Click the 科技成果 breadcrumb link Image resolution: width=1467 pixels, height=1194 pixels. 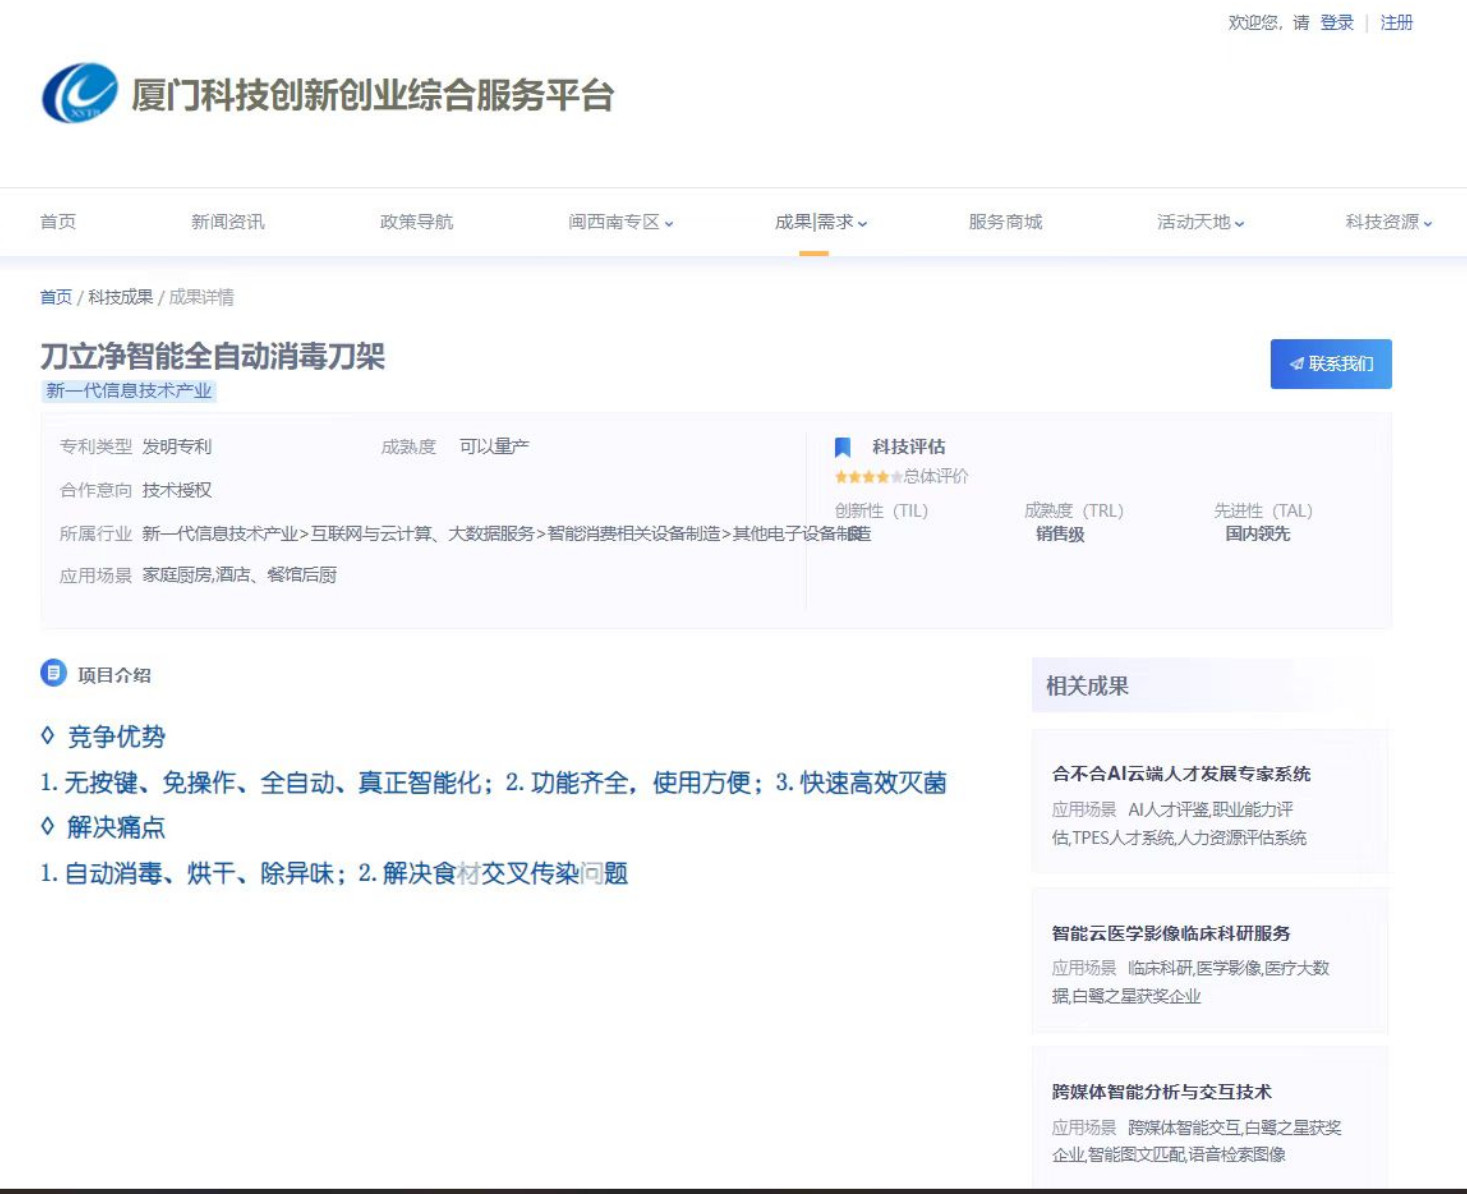[120, 297]
